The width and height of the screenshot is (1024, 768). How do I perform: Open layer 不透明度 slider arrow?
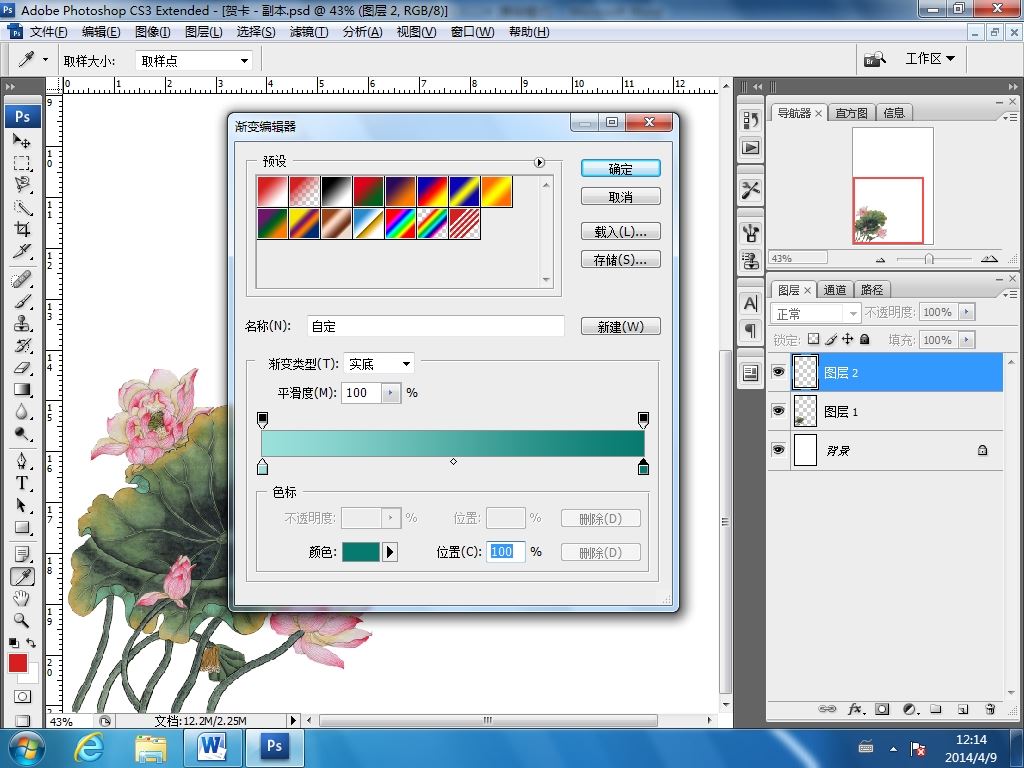(x=967, y=312)
